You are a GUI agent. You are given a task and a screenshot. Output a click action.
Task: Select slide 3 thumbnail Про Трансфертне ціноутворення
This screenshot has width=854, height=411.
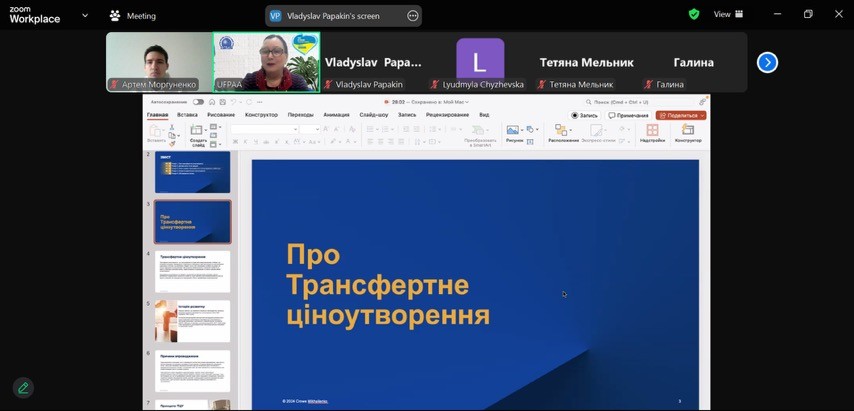(192, 222)
